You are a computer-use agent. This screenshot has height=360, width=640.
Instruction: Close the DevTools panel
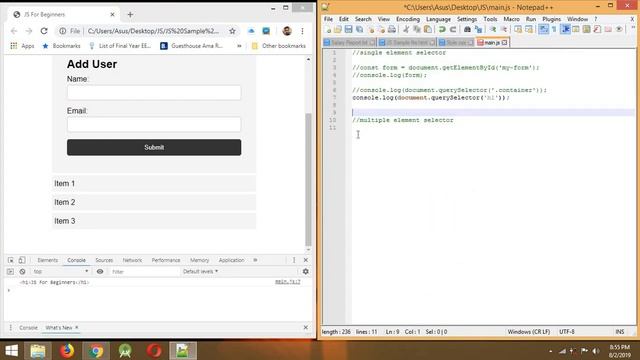point(306,260)
